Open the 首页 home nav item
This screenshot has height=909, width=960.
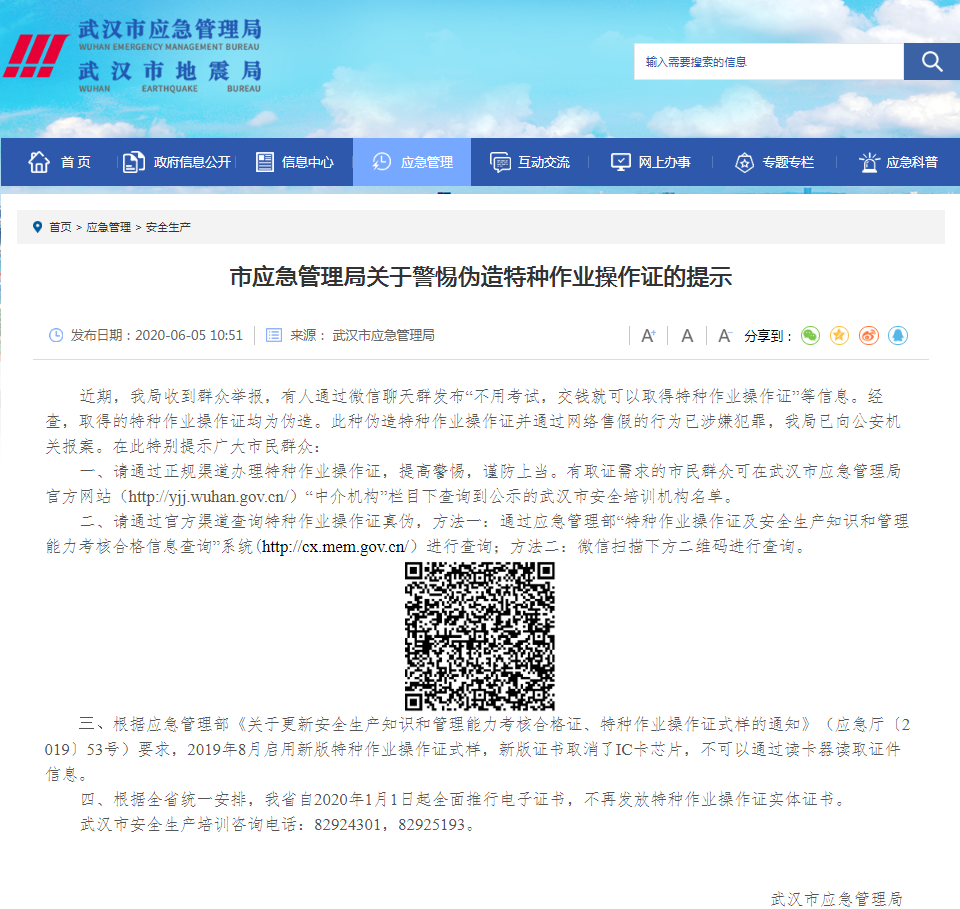pyautogui.click(x=59, y=162)
